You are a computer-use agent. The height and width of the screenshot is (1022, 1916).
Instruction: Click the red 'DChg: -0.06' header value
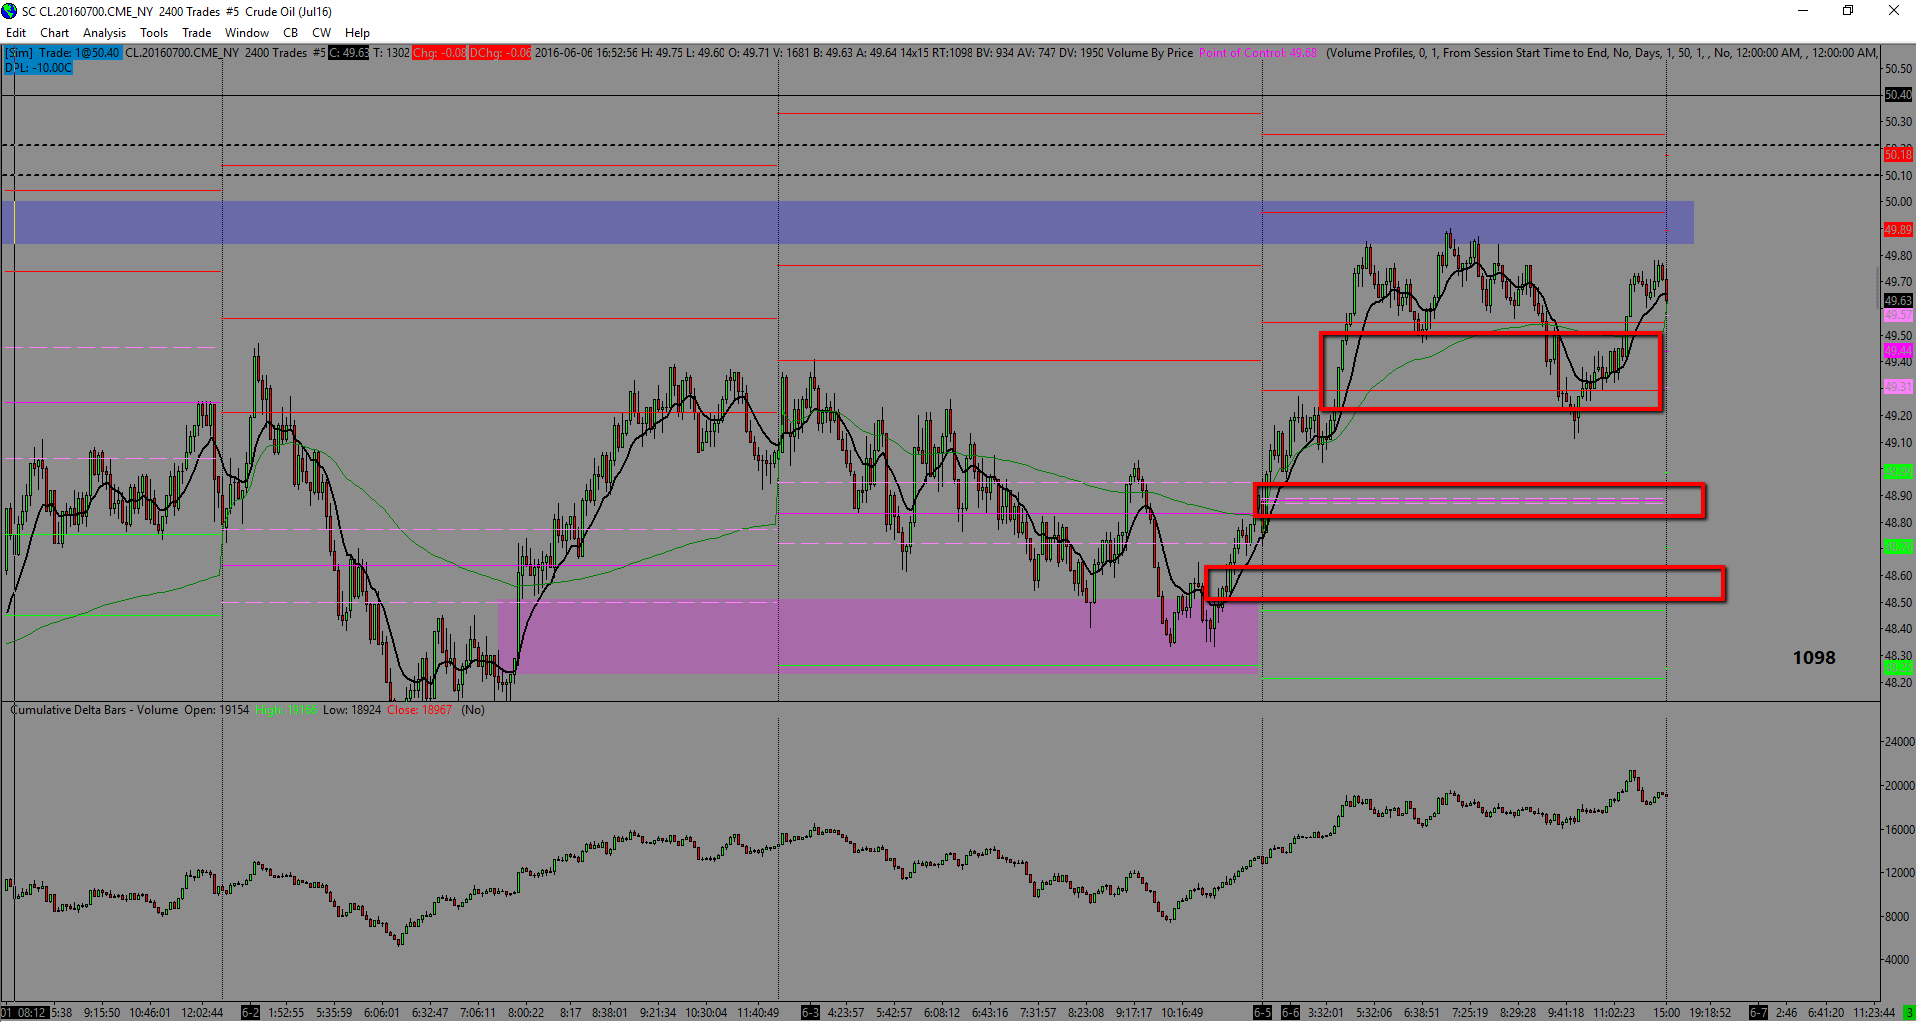(500, 53)
